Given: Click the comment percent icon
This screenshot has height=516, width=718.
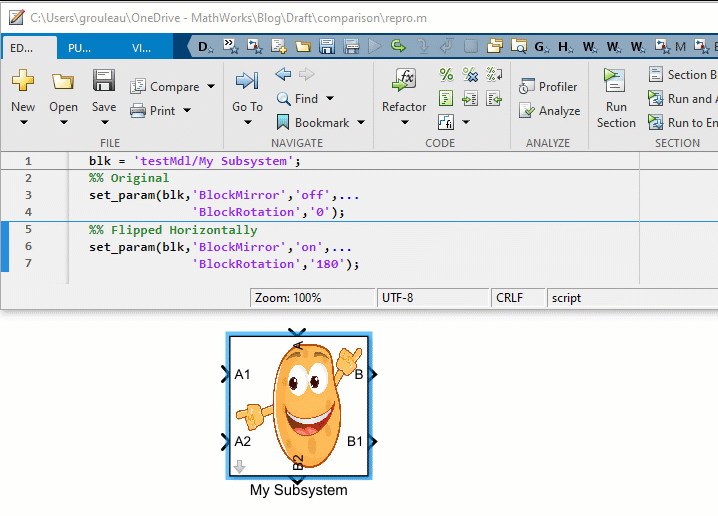Looking at the screenshot, I should point(446,75).
